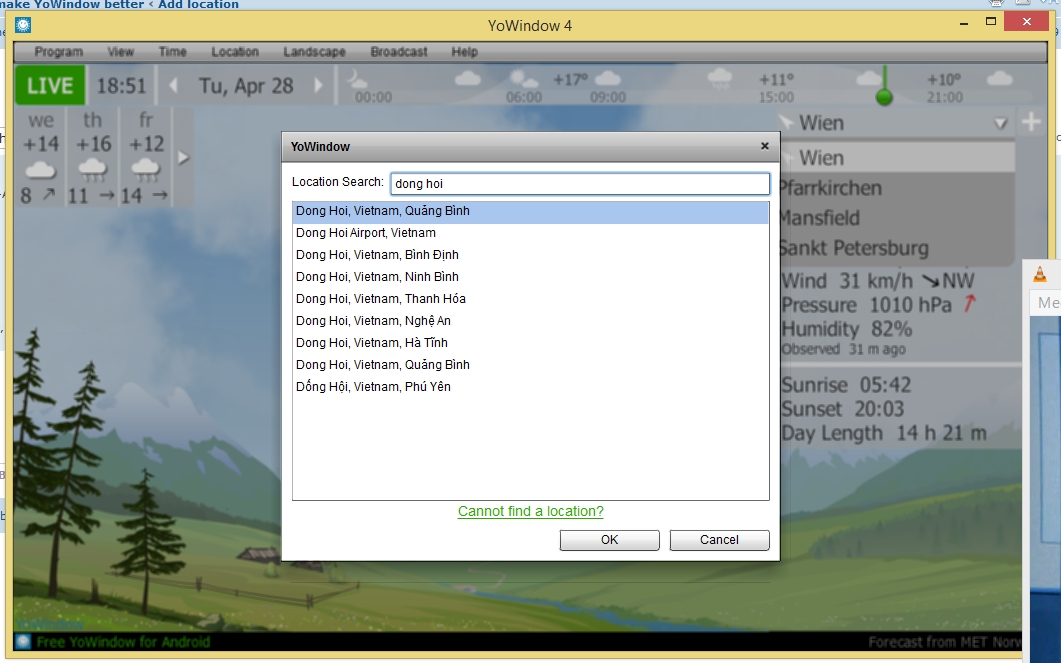Open the Help menu
This screenshot has height=663, width=1061.
[x=465, y=51]
